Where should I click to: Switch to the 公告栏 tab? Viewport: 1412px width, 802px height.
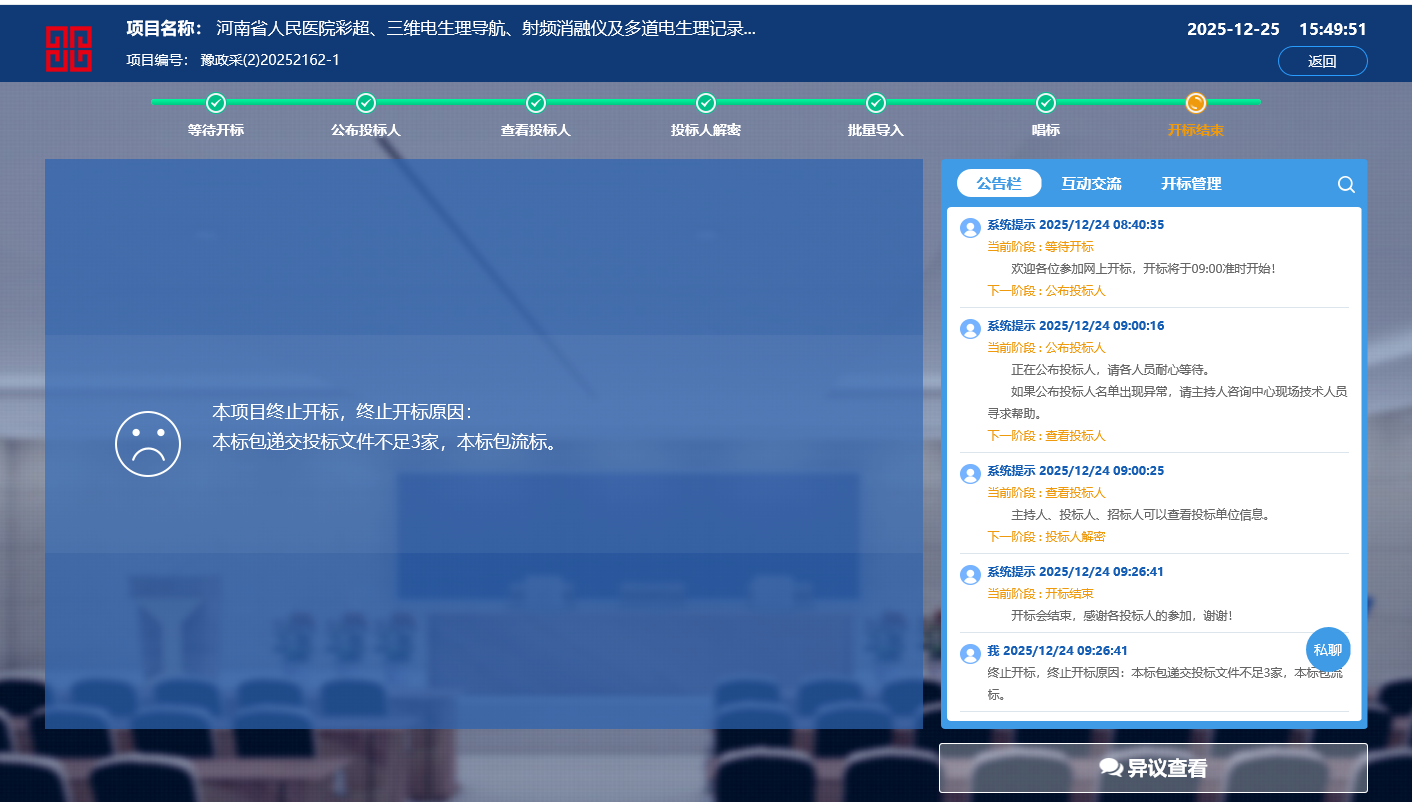tap(999, 184)
